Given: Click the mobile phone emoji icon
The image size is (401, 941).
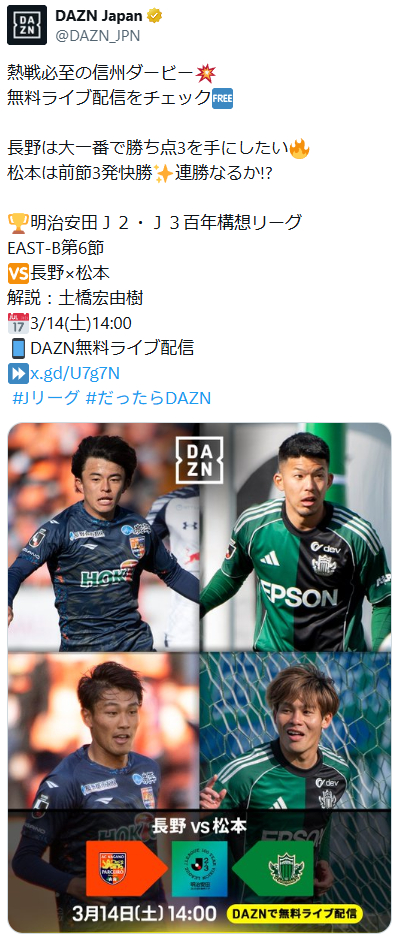Looking at the screenshot, I should pos(17,348).
